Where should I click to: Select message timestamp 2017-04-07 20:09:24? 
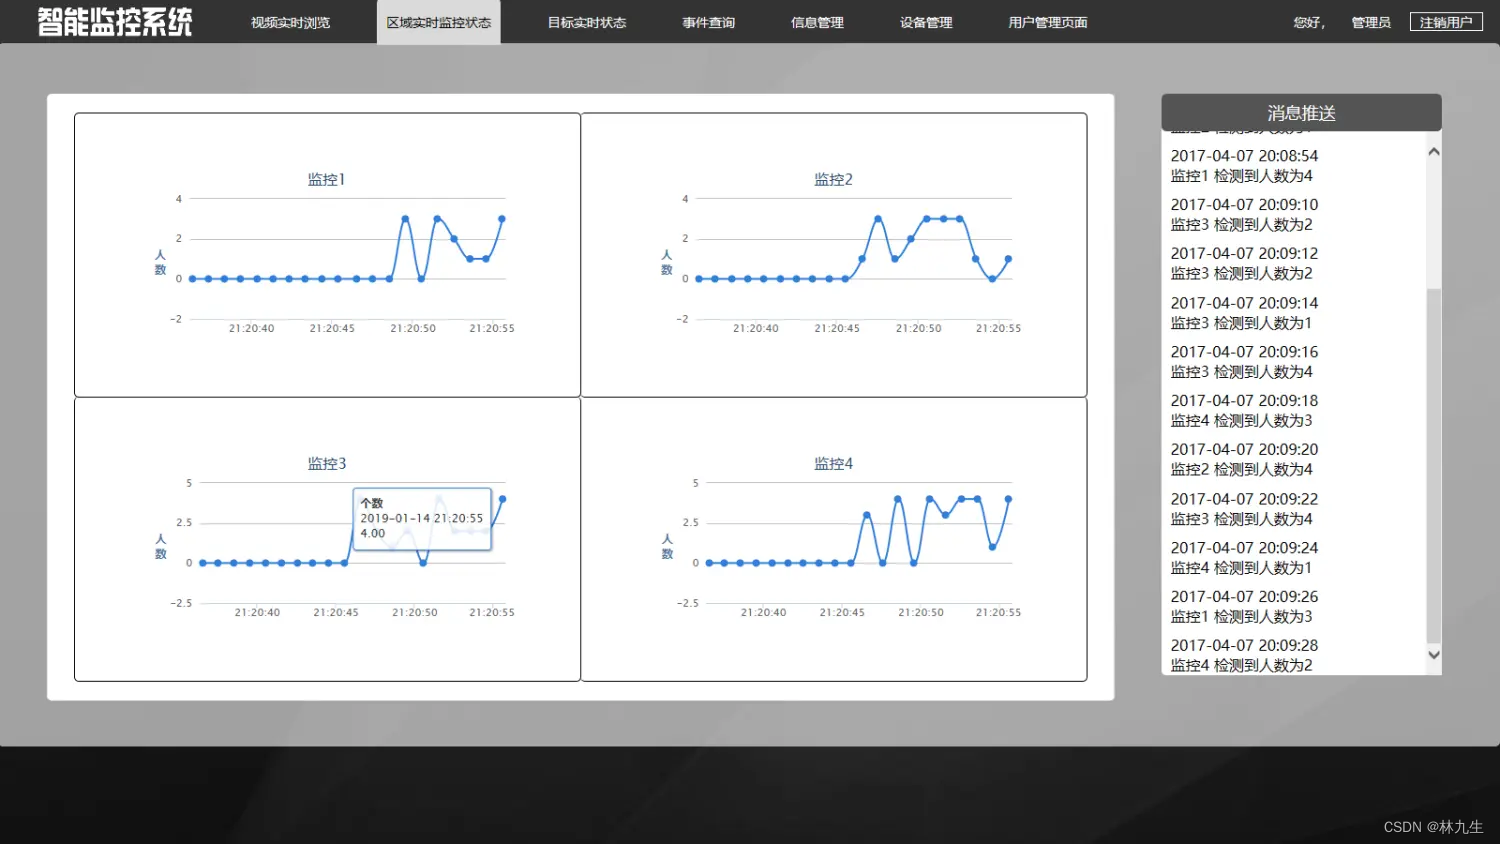[x=1244, y=548]
